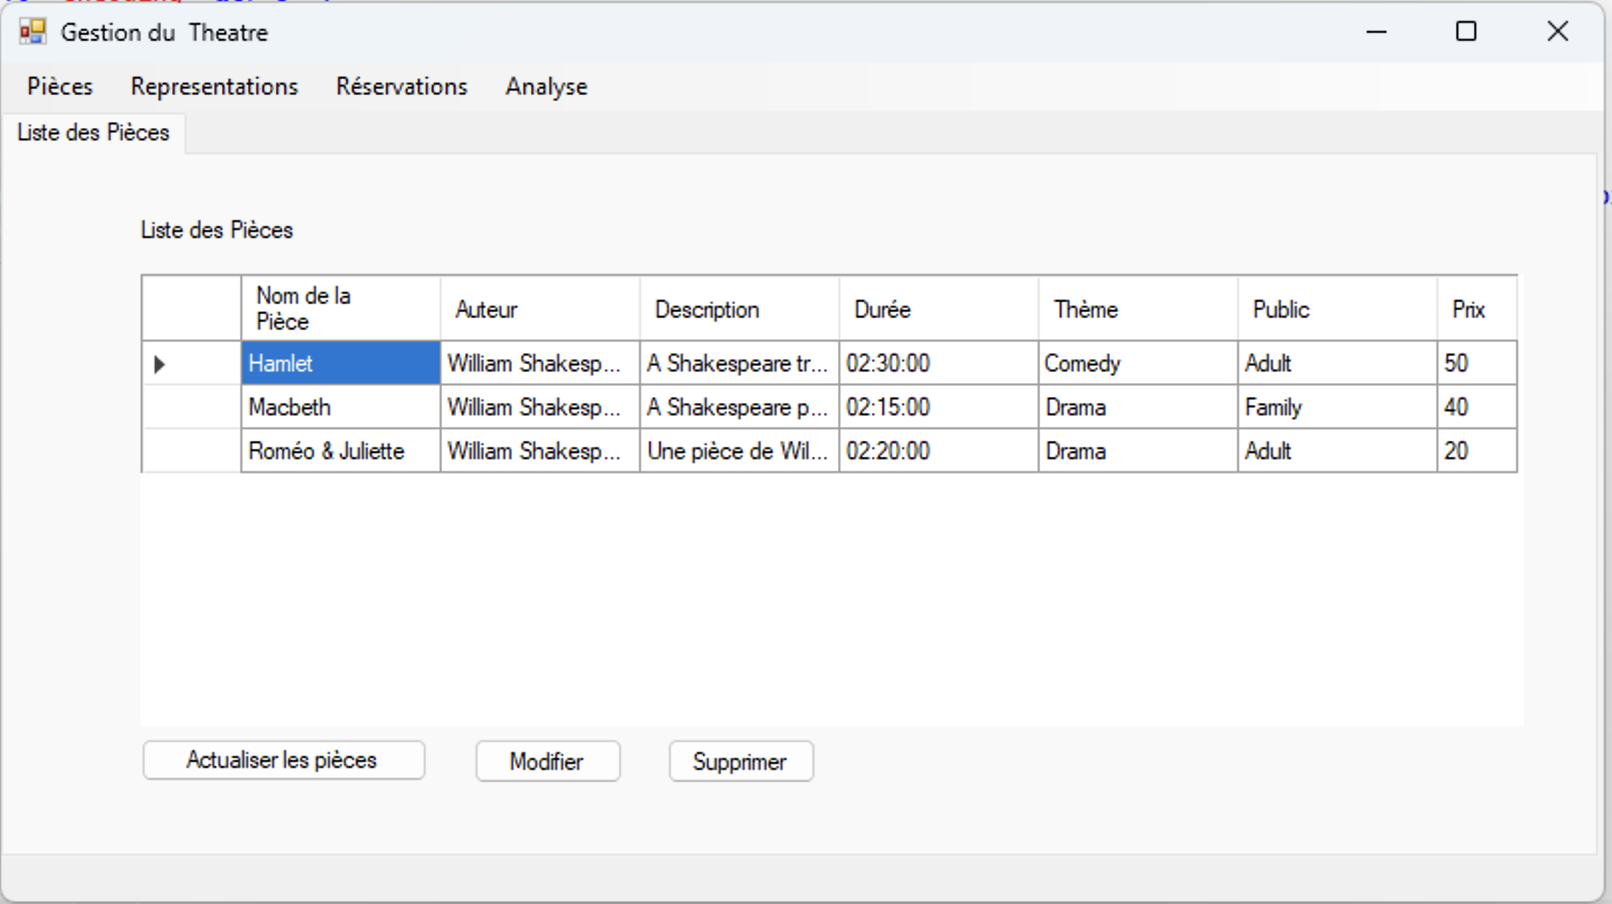1612x904 pixels.
Task: Sort by the Prix column header
Action: pyautogui.click(x=1475, y=309)
